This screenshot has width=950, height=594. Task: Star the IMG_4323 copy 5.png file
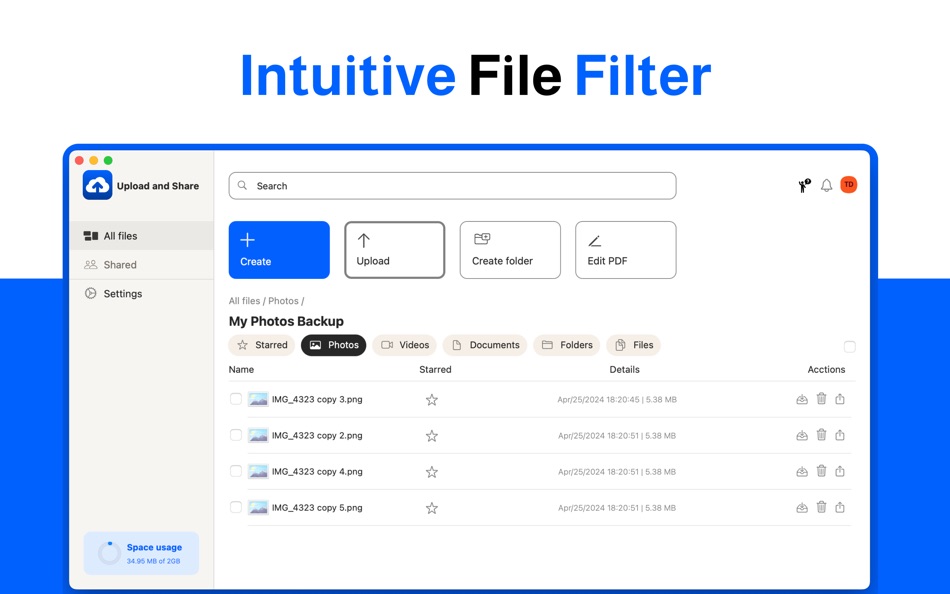(431, 509)
